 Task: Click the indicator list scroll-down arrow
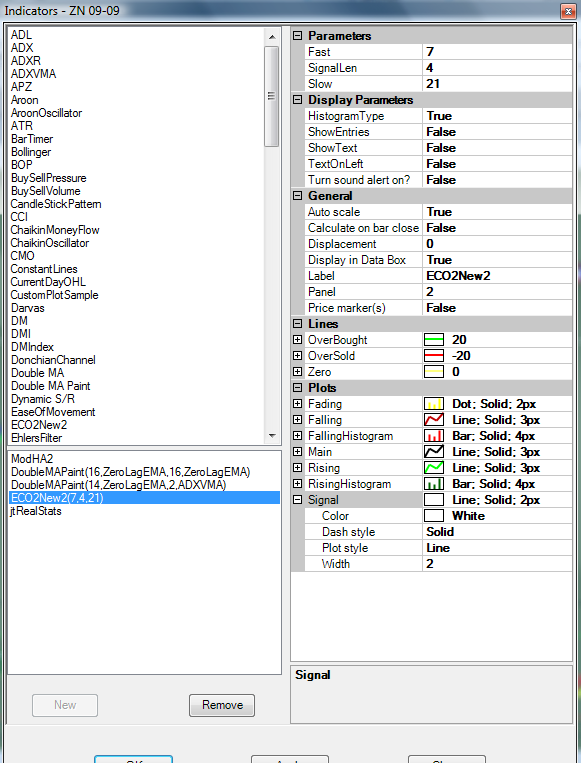272,436
